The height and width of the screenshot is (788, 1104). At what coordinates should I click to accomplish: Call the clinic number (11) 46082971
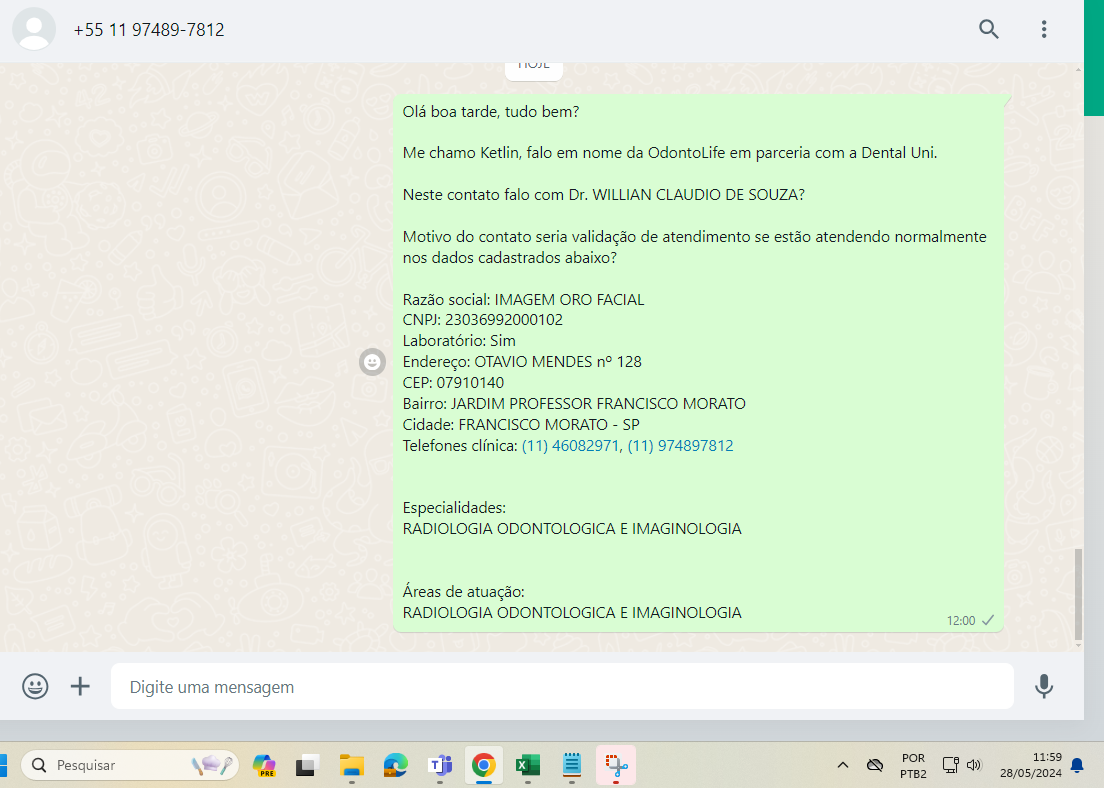[x=570, y=446]
